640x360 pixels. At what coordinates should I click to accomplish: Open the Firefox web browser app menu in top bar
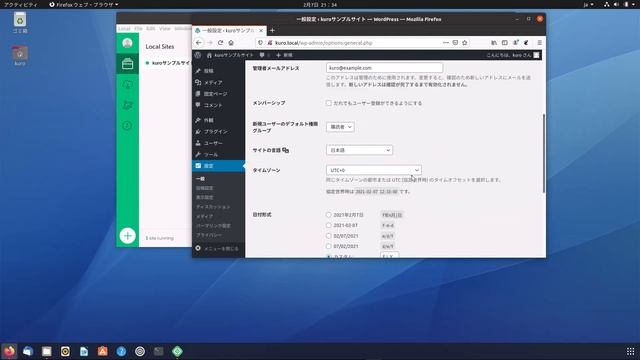pos(84,4)
